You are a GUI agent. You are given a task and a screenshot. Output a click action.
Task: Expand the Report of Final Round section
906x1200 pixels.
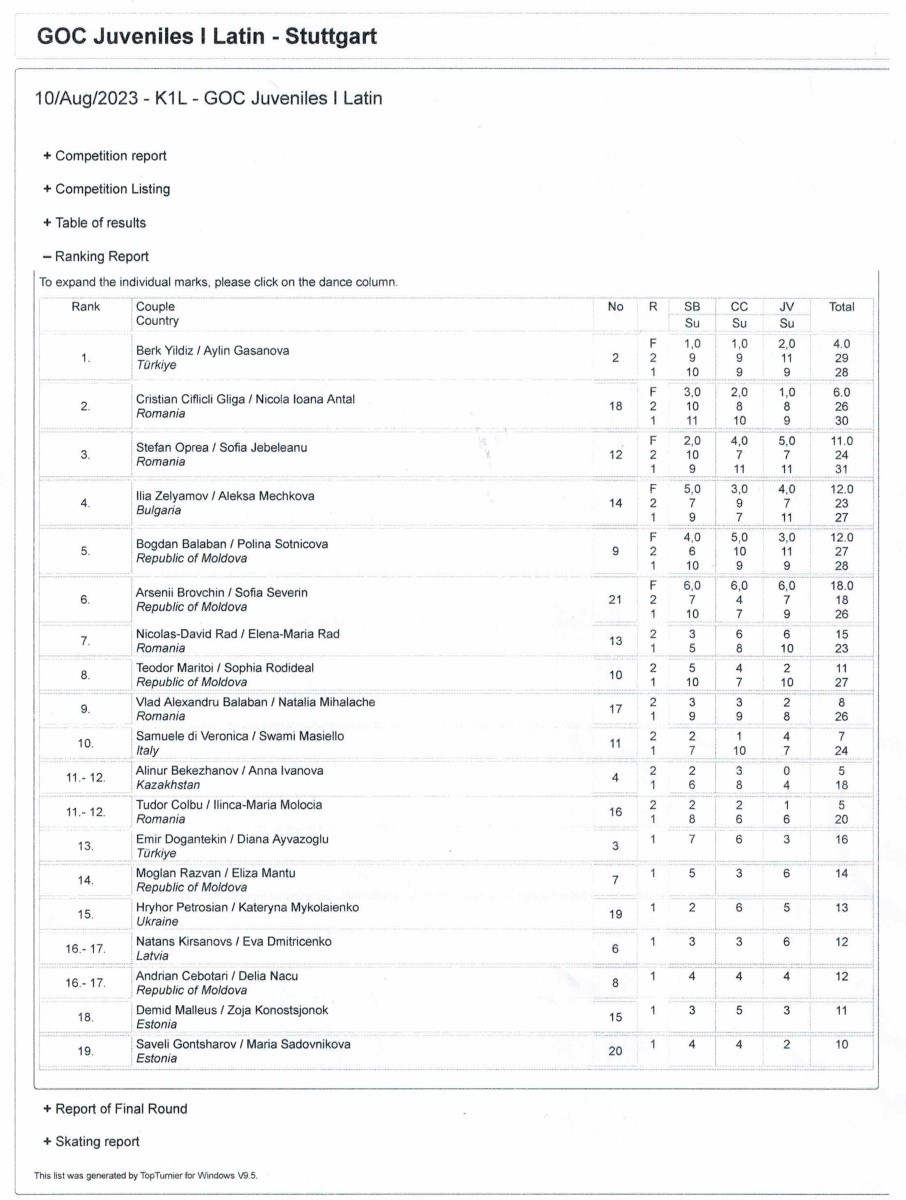[115, 1108]
